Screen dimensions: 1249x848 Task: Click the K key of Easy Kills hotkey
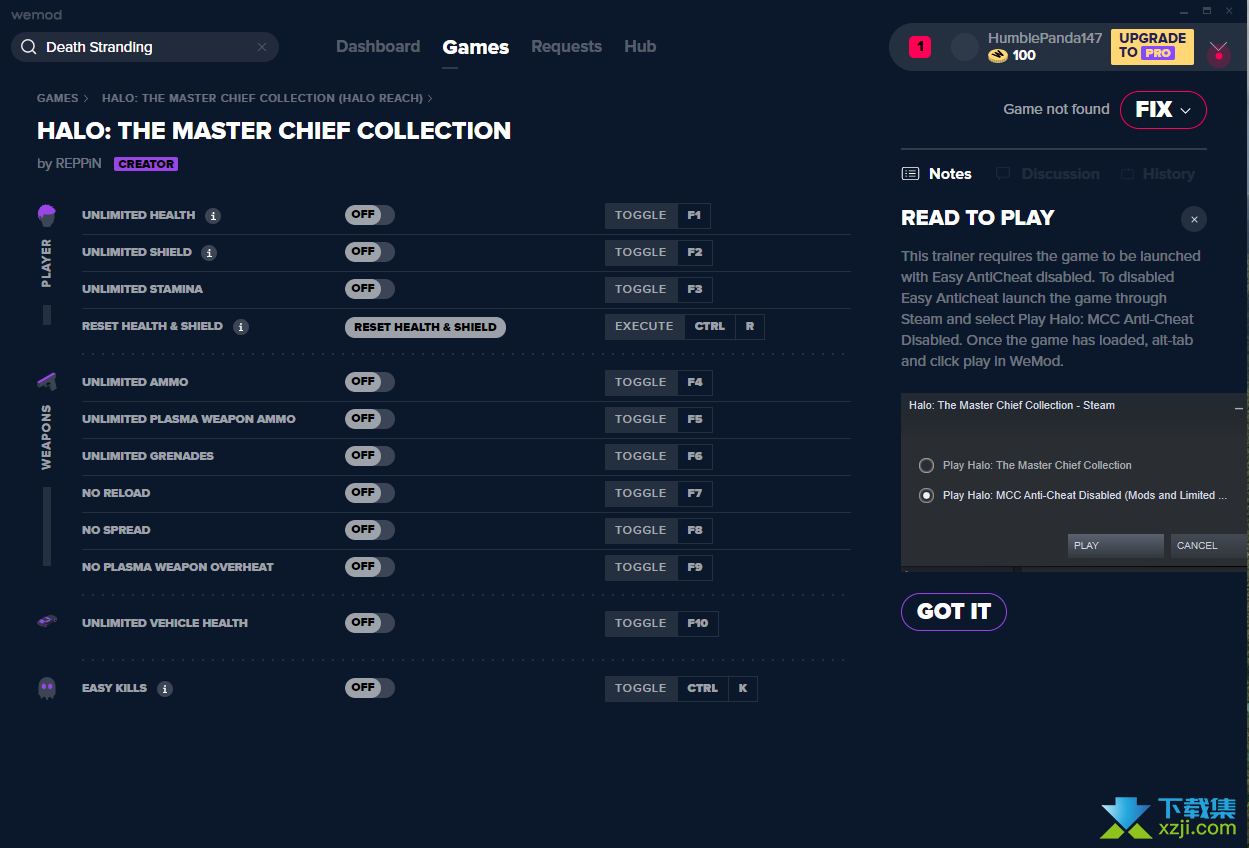click(x=743, y=688)
